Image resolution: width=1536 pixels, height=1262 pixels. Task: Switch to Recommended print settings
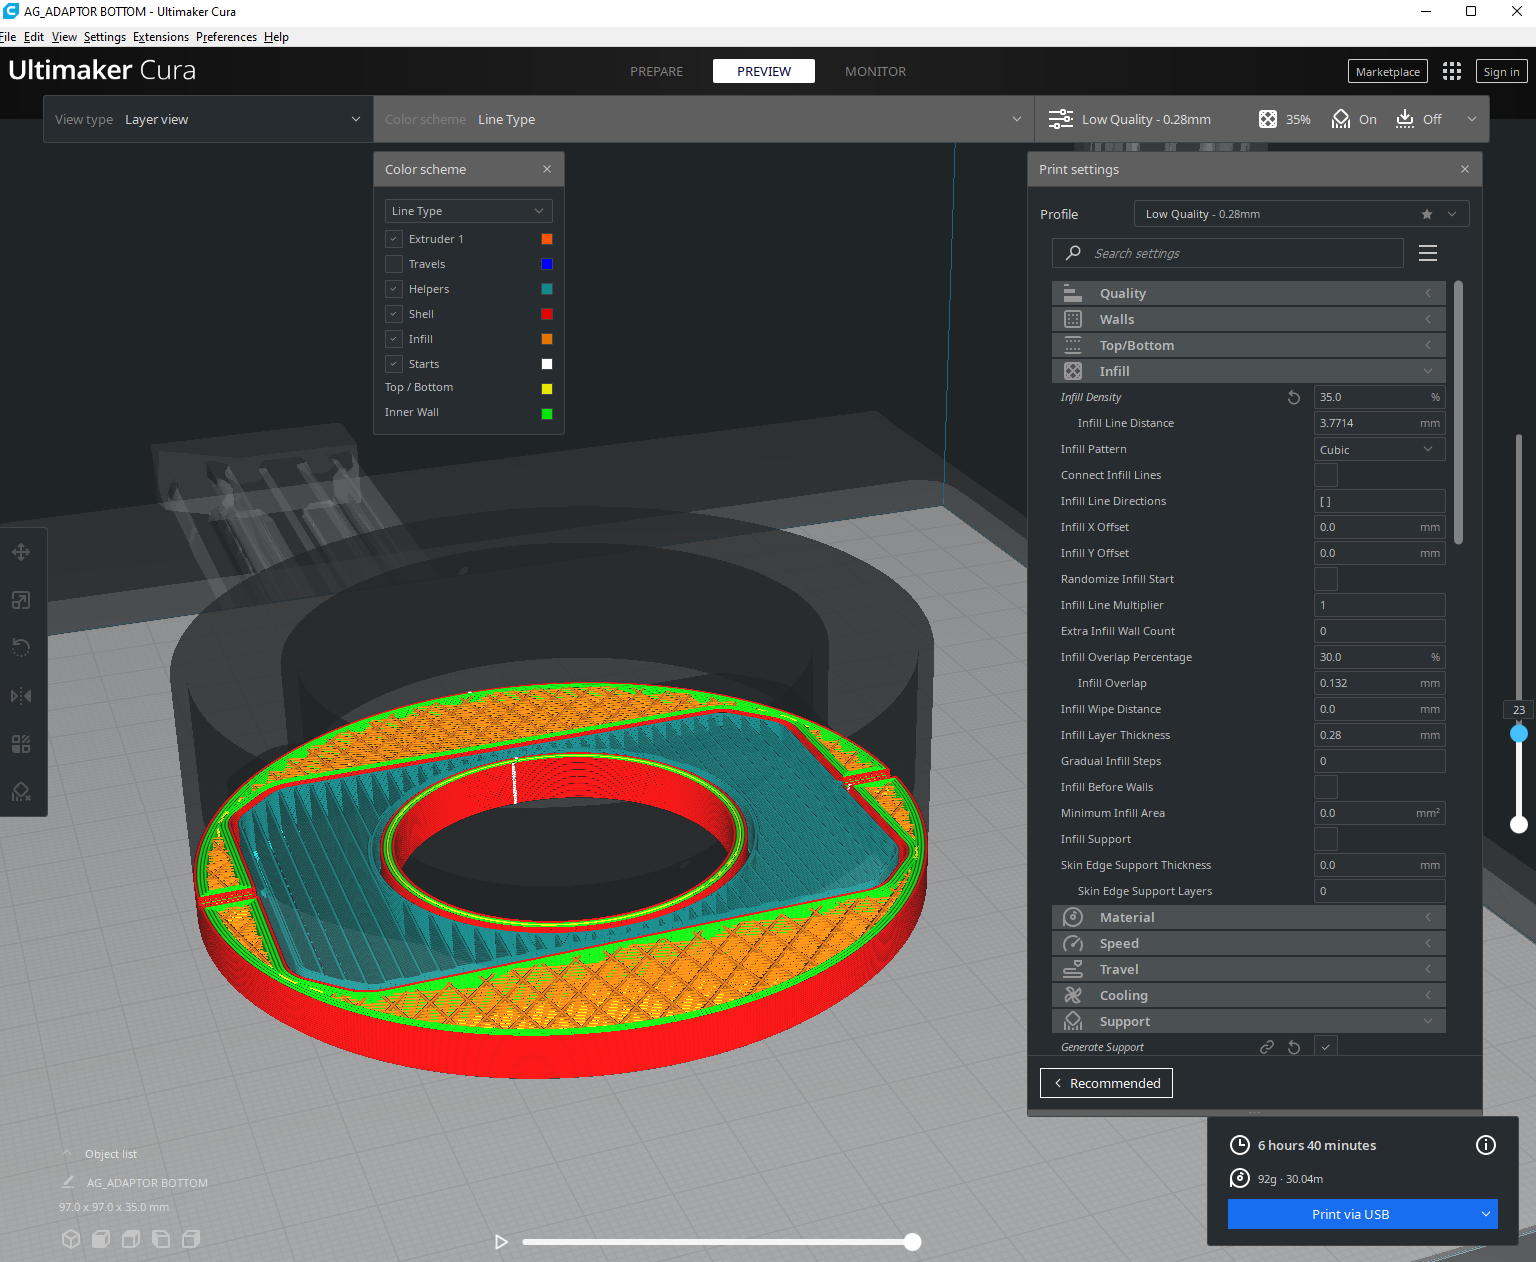pos(1106,1083)
